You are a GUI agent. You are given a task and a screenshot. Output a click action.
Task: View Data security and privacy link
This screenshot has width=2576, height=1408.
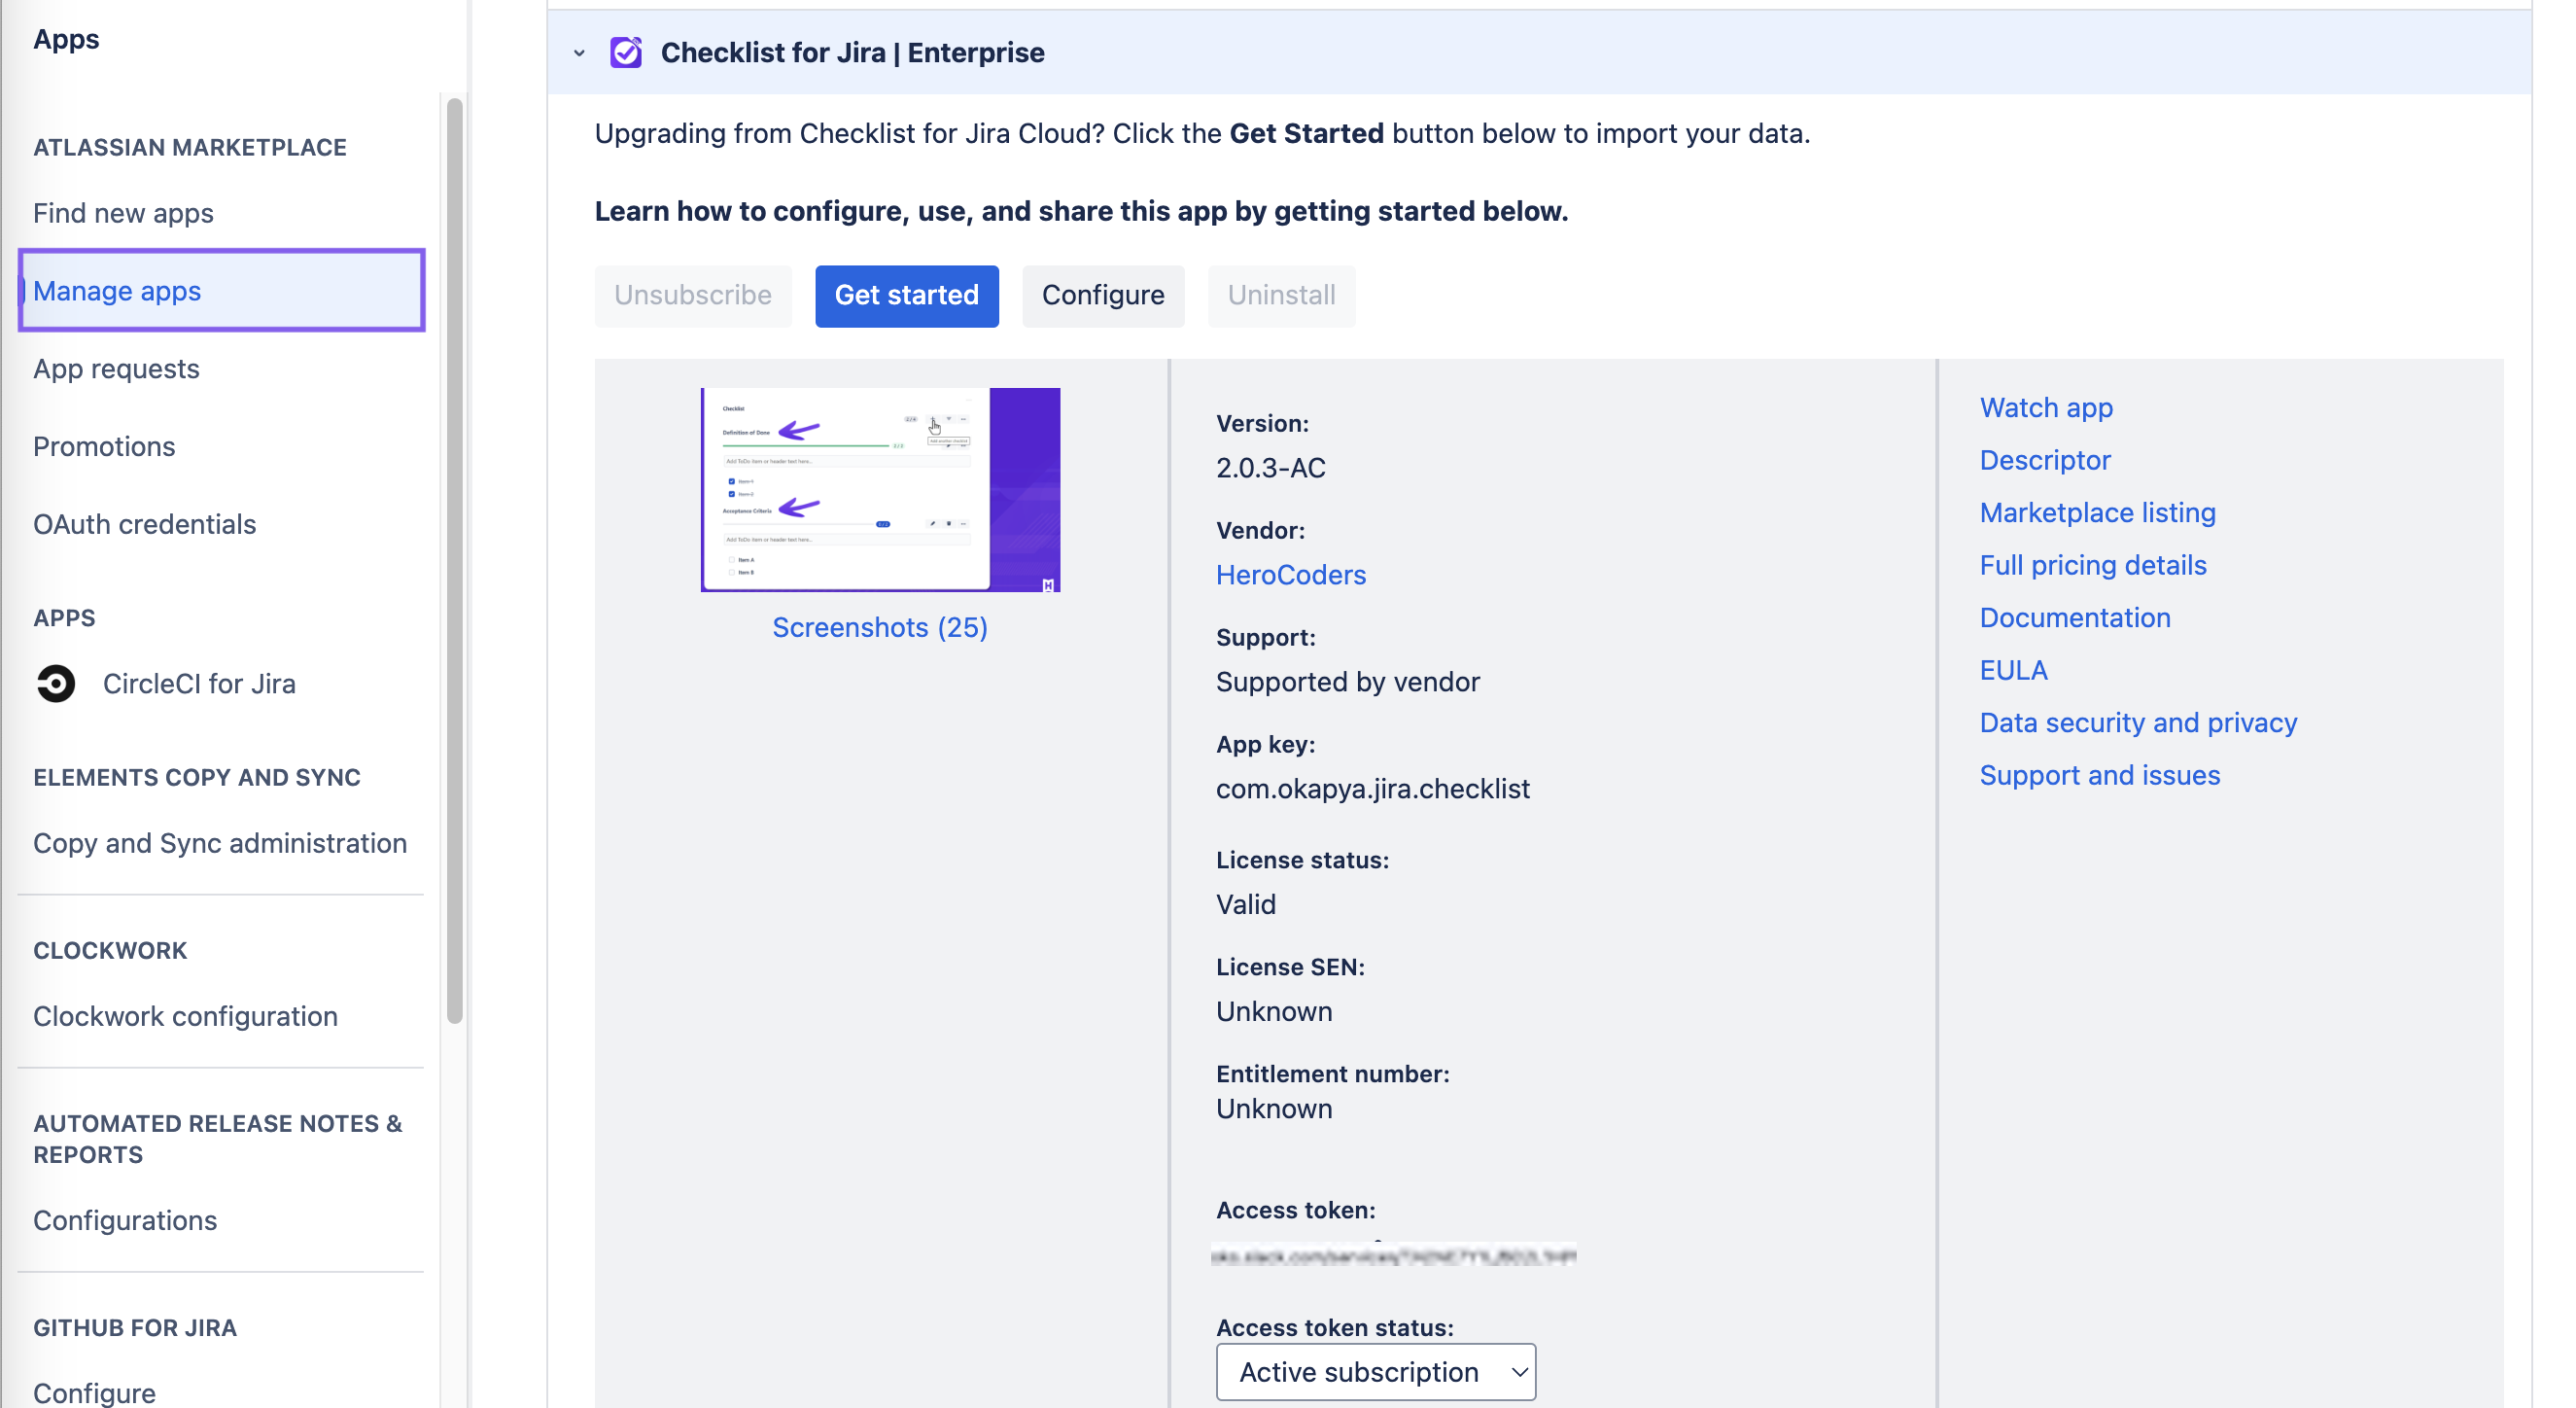pos(2137,723)
